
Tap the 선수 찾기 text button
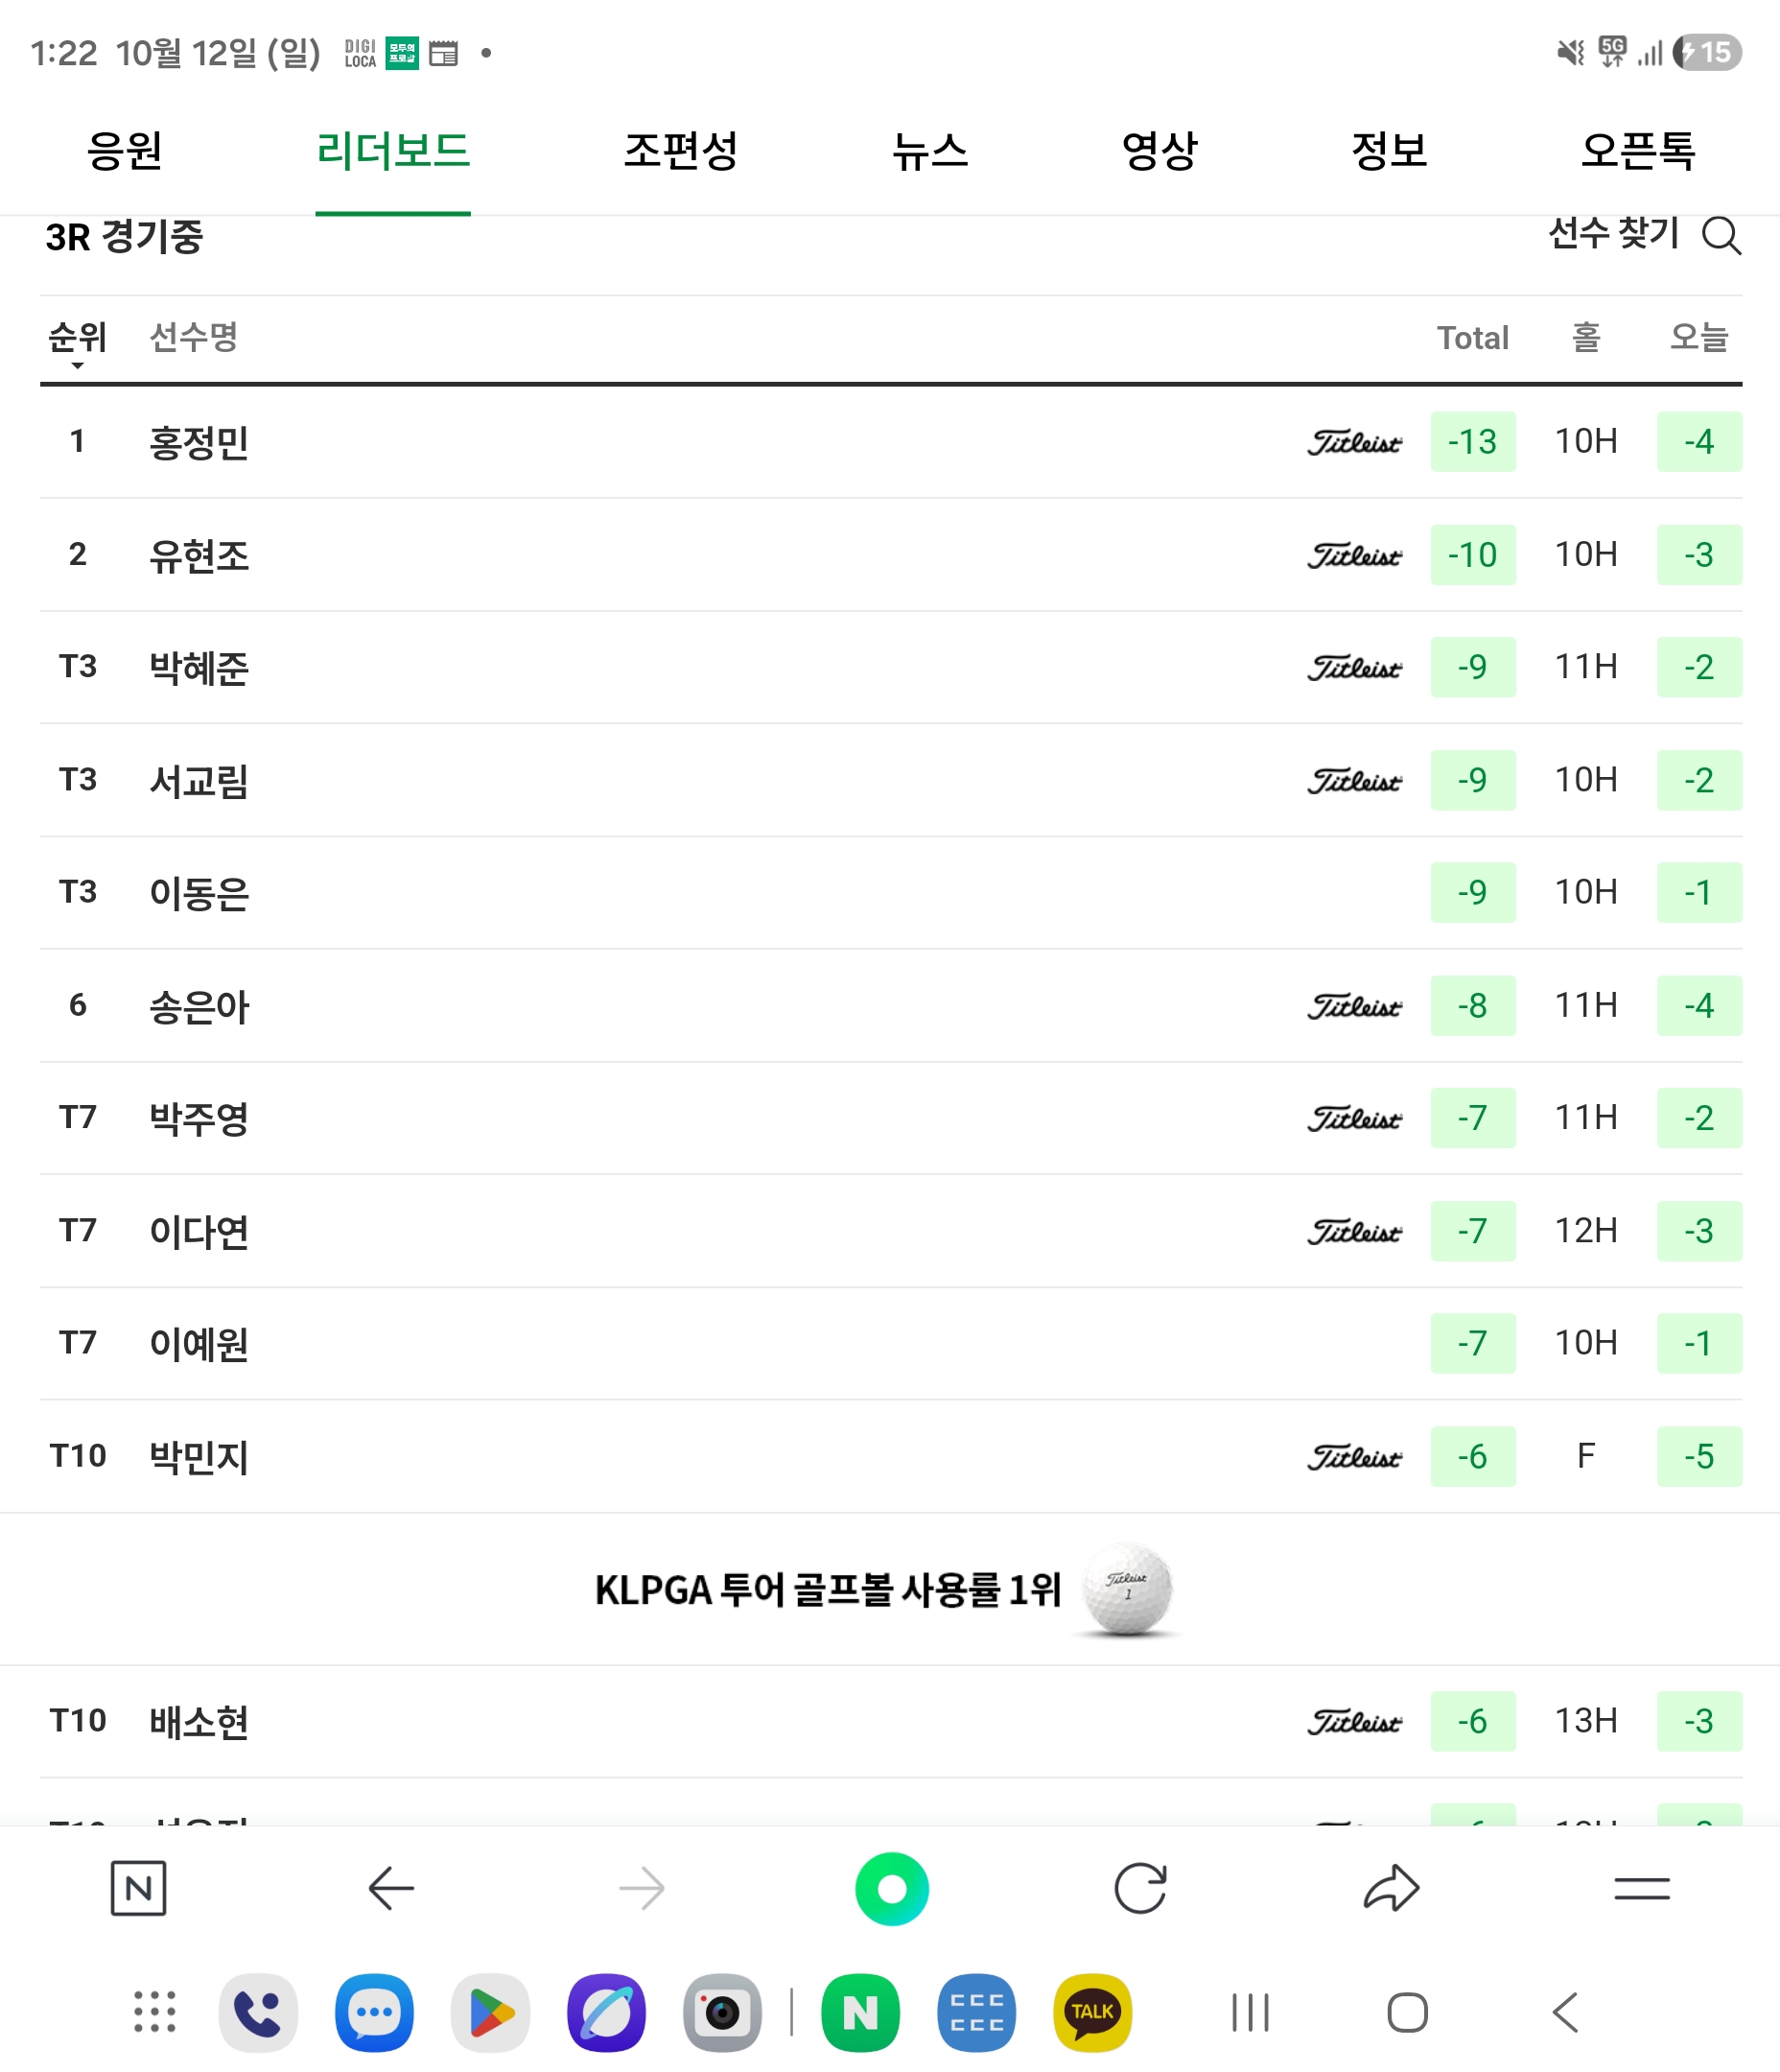click(x=1613, y=234)
